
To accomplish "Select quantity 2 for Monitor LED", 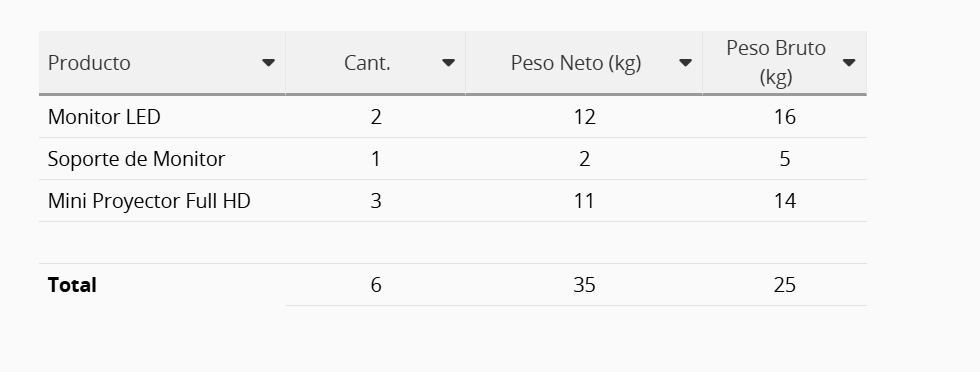I will (x=376, y=117).
